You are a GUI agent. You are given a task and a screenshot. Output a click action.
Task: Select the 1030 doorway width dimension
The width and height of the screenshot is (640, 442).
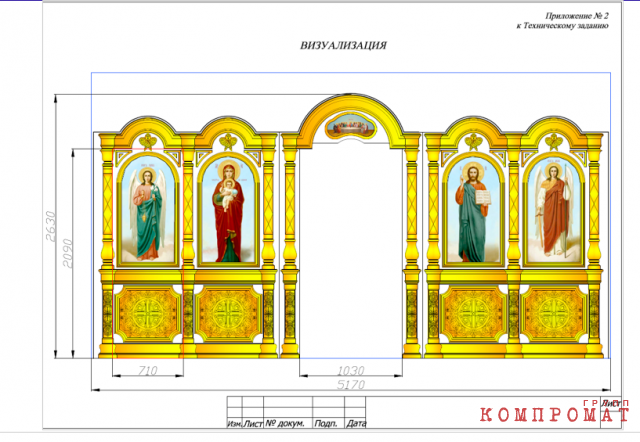(351, 370)
